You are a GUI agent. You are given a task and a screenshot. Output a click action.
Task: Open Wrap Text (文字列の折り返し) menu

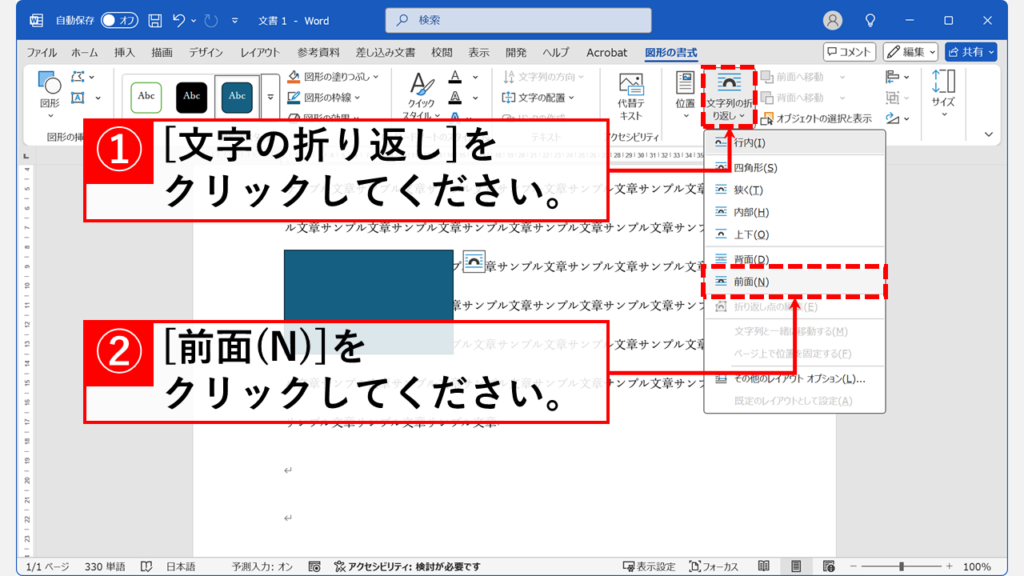729,96
